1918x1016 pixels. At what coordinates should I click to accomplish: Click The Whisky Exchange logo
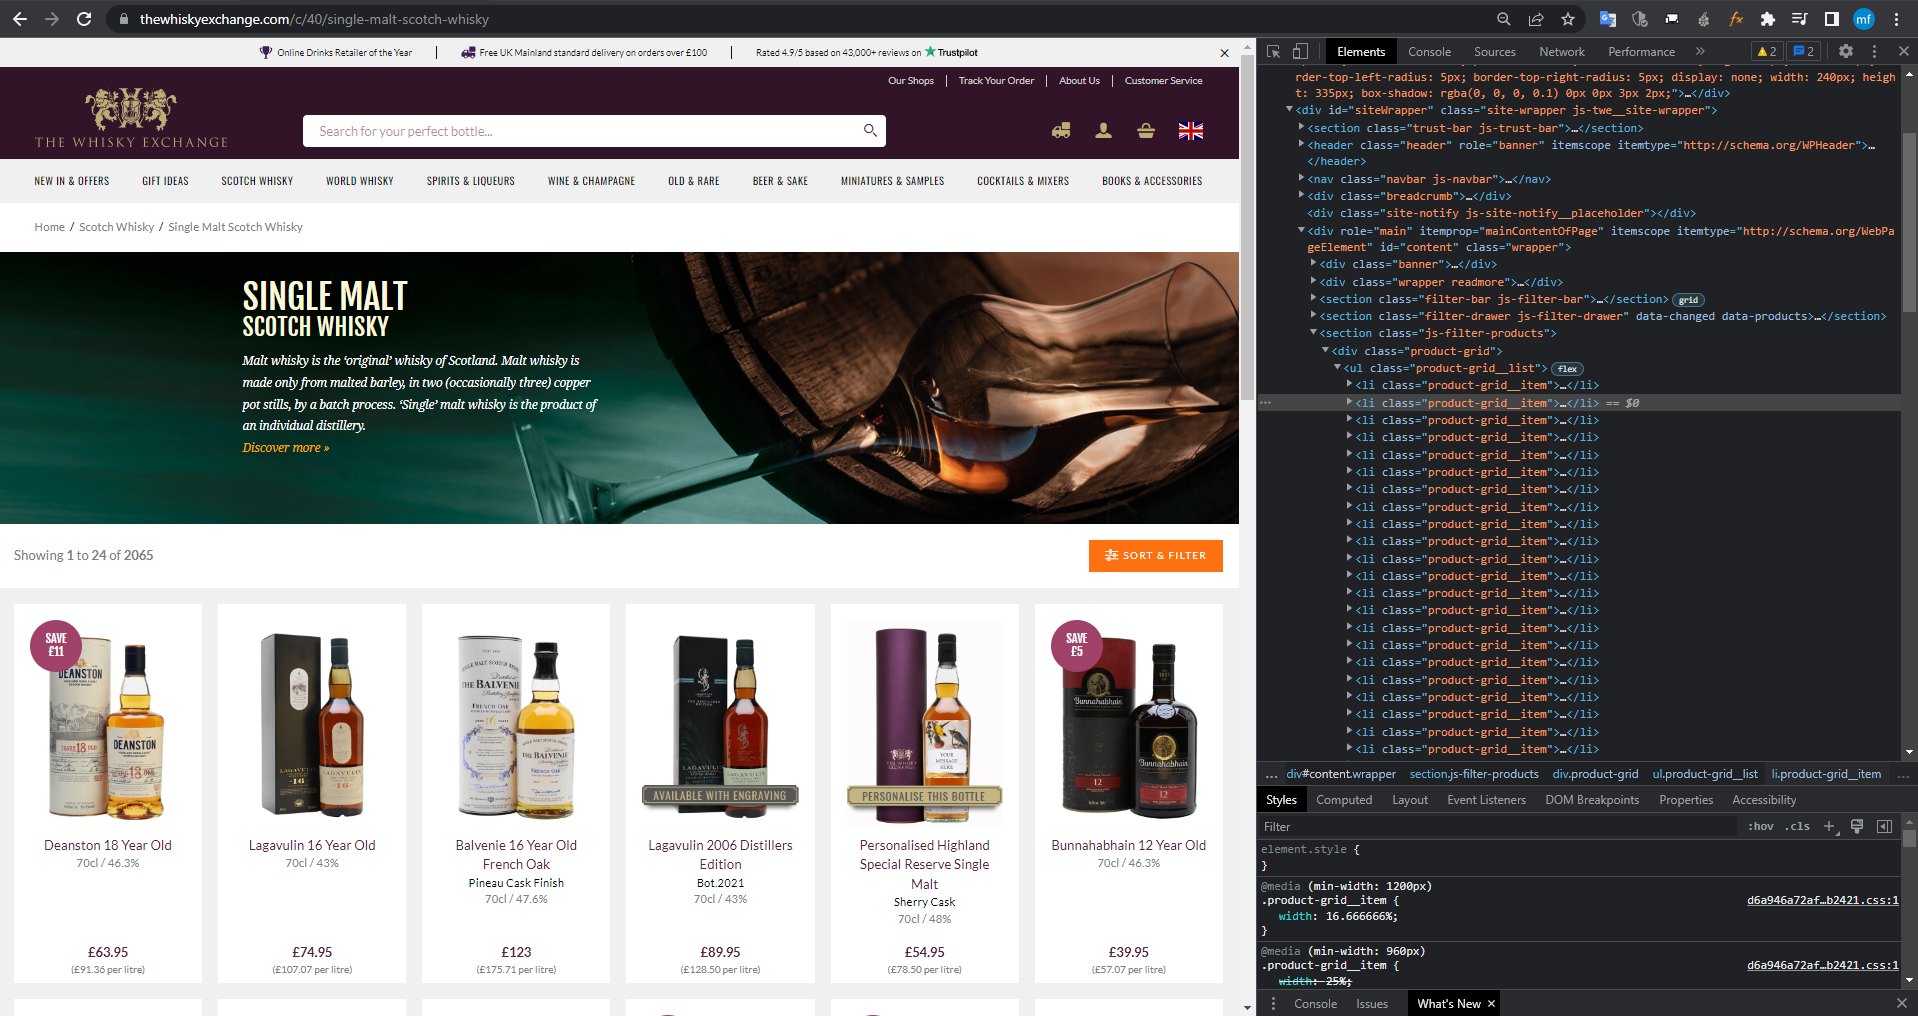[x=131, y=118]
